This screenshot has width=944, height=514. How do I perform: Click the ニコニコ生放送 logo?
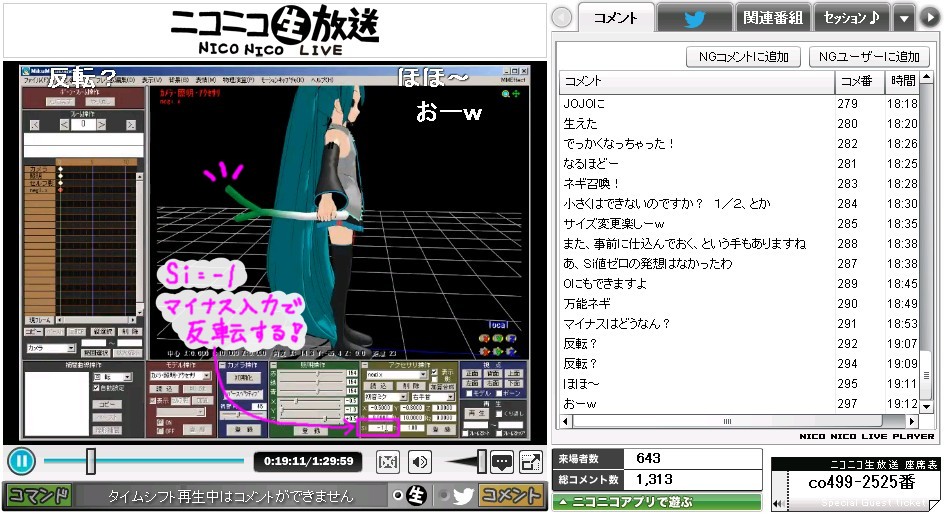275,30
